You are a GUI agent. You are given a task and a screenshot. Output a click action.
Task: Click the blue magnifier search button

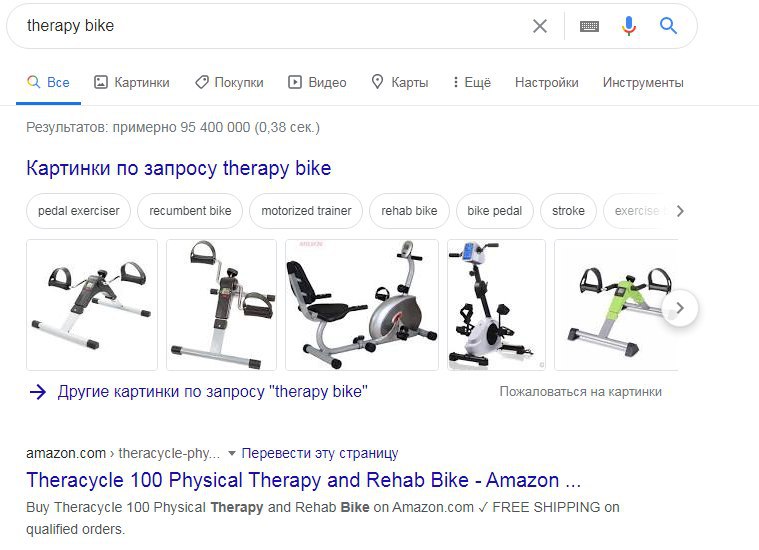(668, 25)
